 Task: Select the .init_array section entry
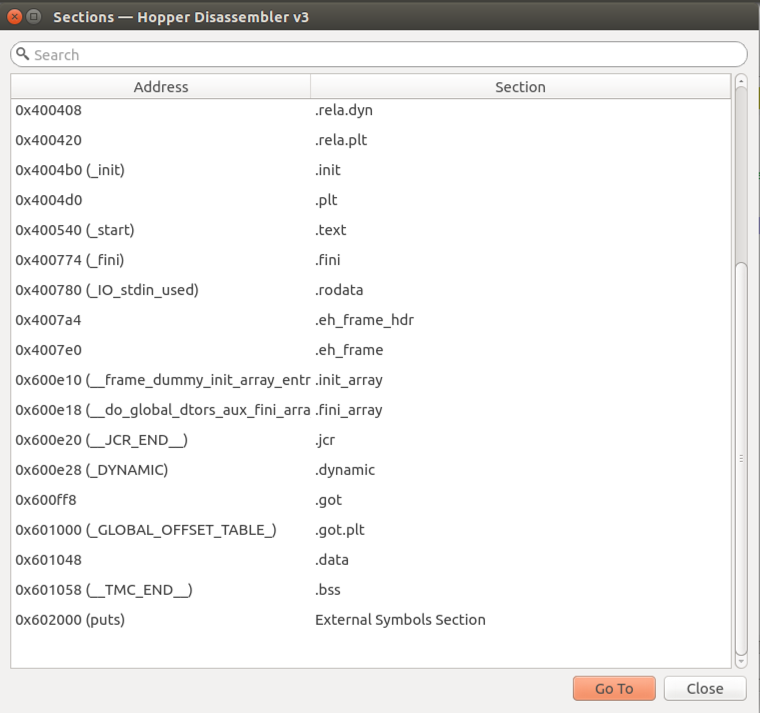pos(348,380)
